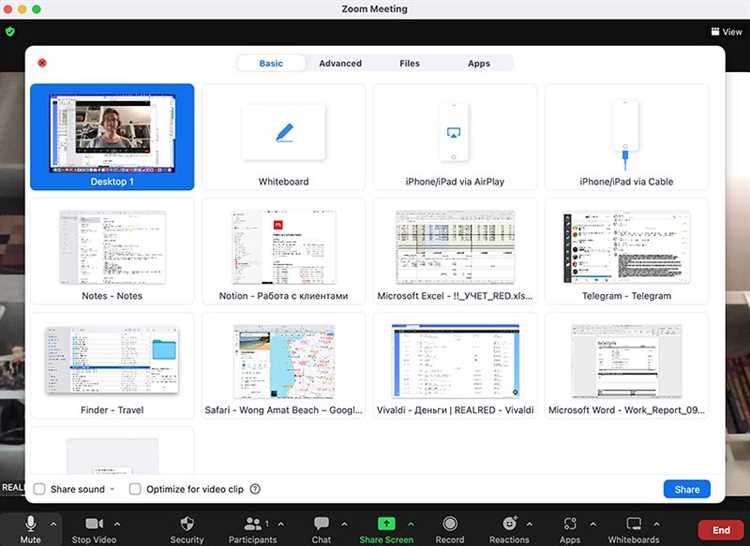750x546 pixels.
Task: Select the Notion window thumbnail
Action: click(284, 251)
